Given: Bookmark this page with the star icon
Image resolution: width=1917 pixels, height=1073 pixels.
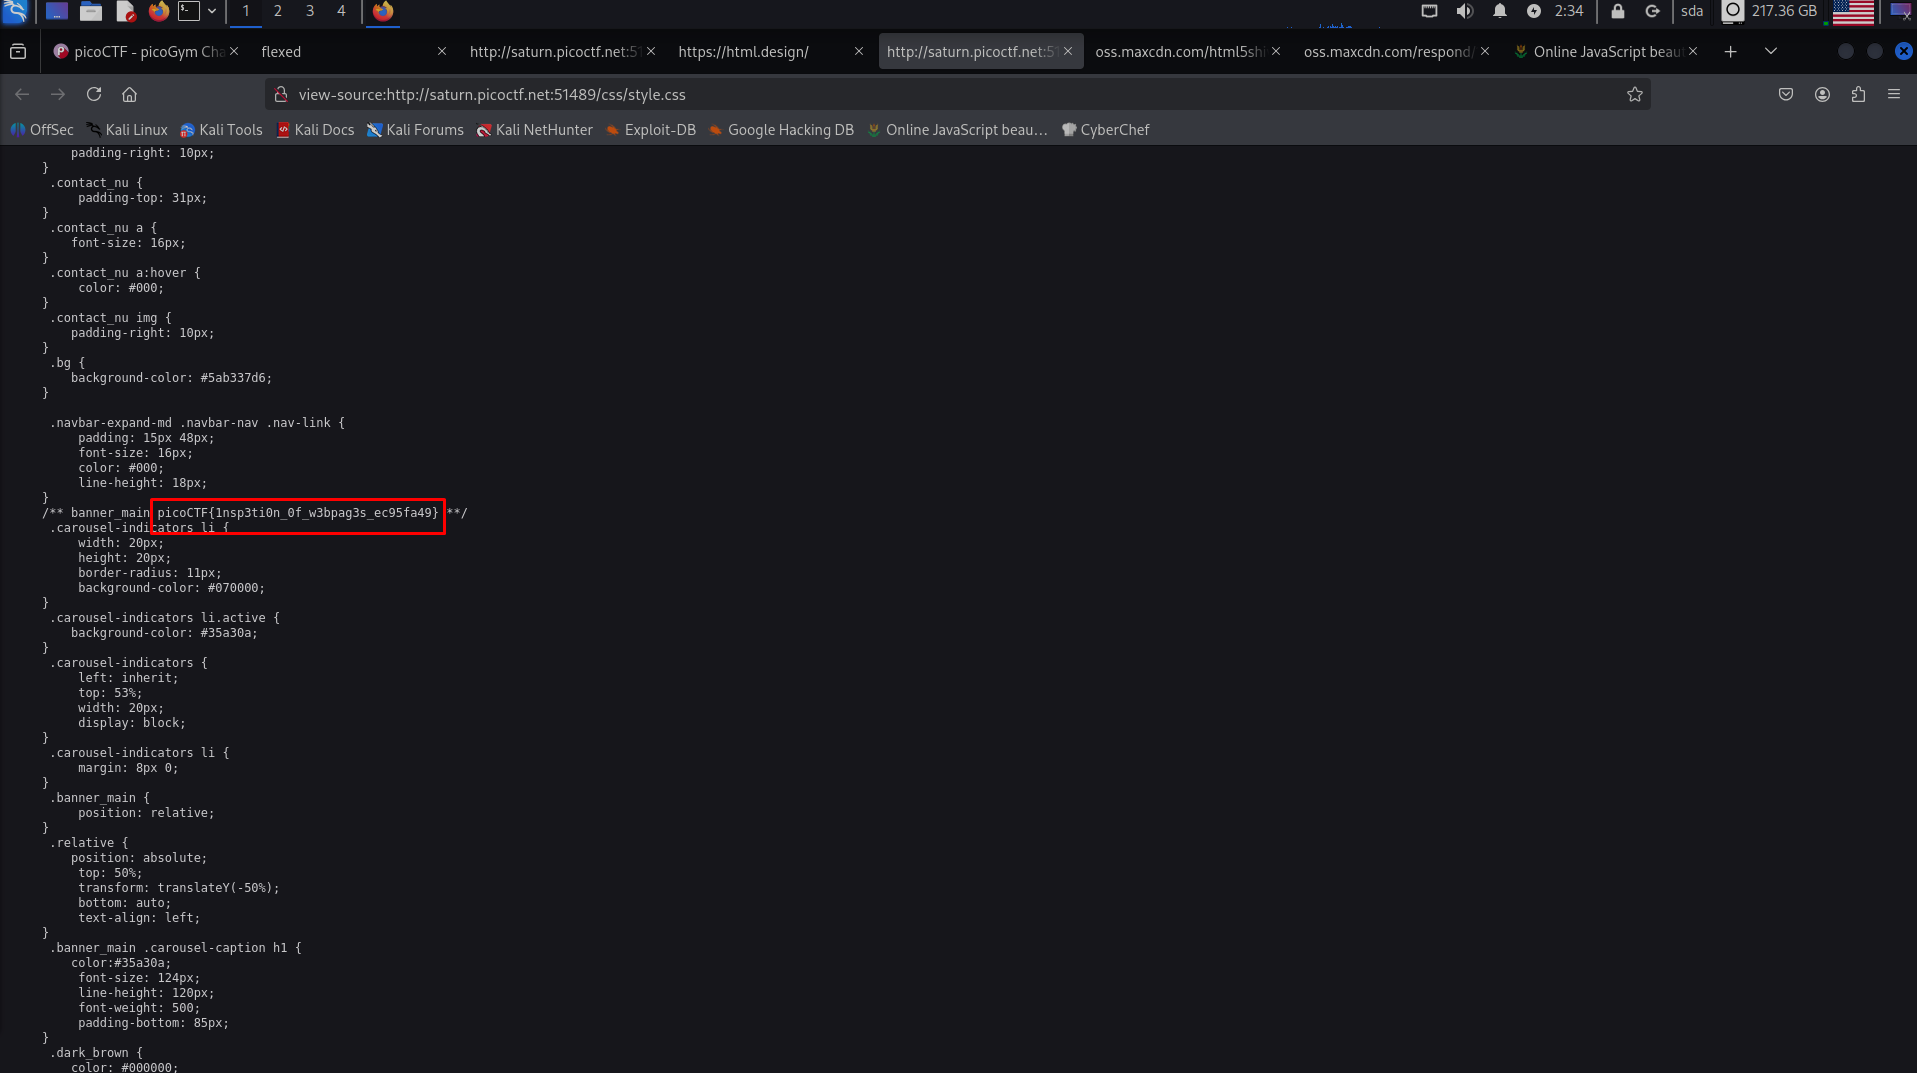Looking at the screenshot, I should point(1634,94).
